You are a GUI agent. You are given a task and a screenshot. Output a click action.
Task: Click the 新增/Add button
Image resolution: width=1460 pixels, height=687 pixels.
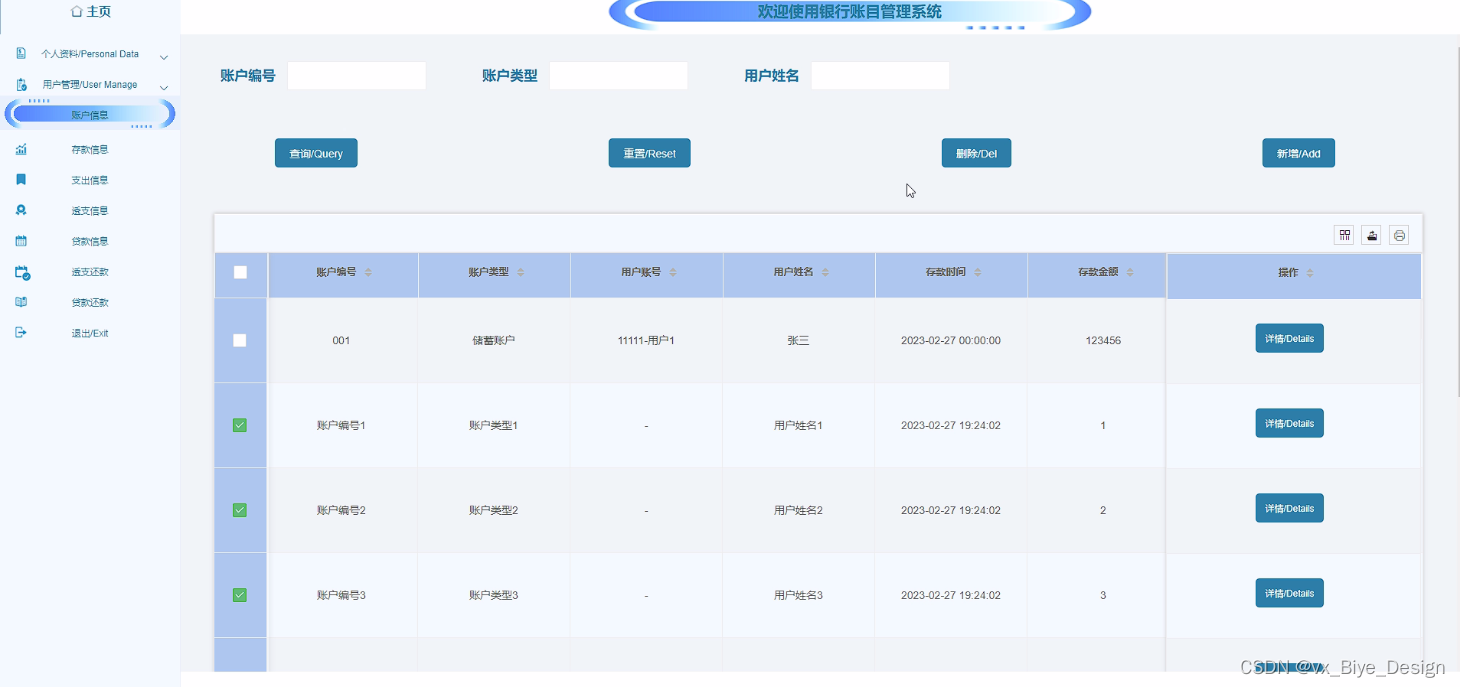1298,153
